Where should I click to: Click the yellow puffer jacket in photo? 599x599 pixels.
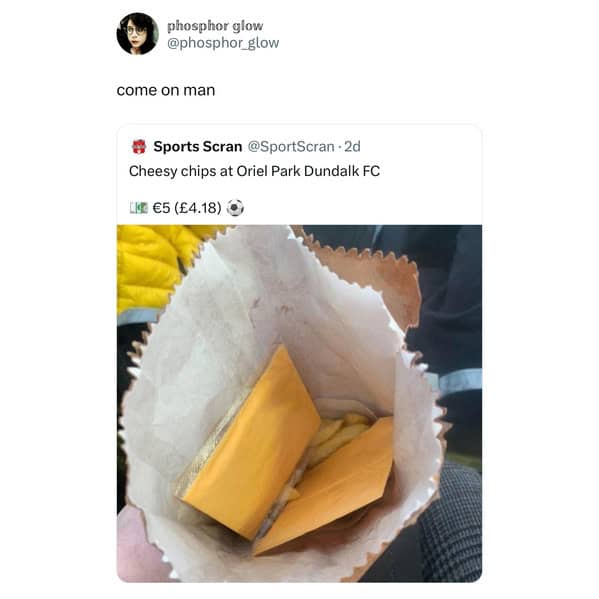click(153, 267)
